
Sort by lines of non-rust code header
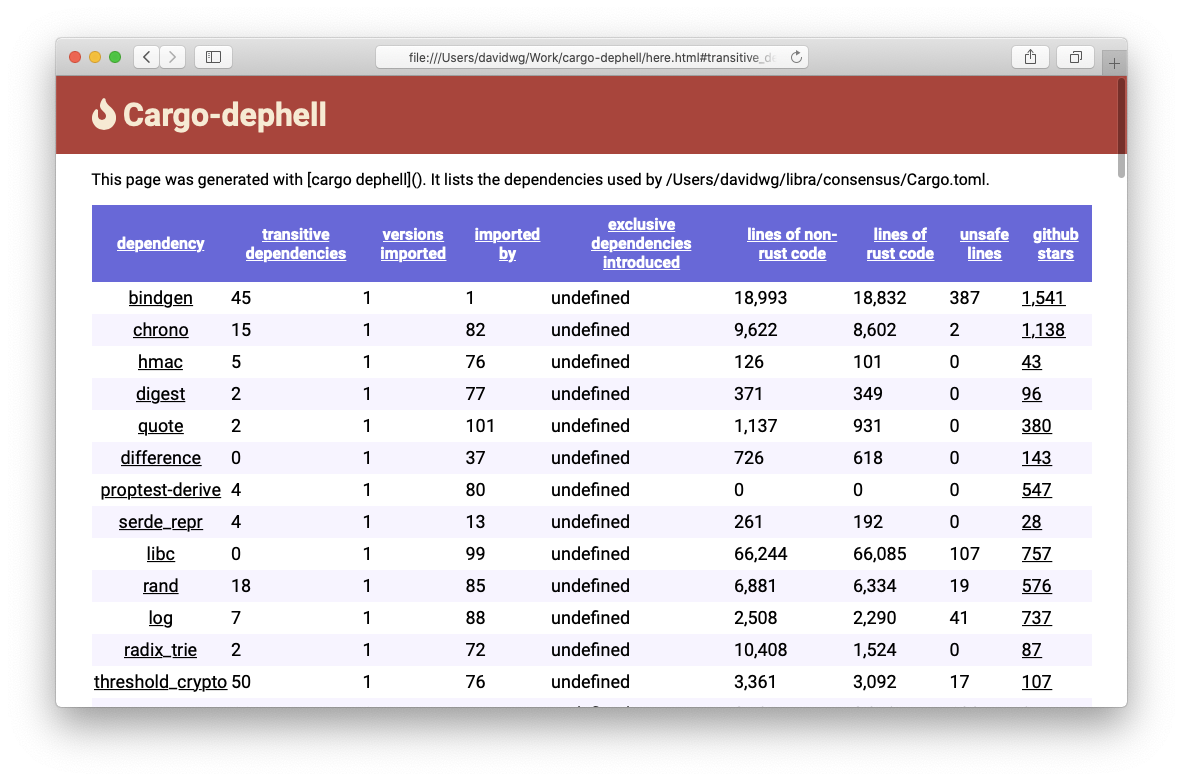[792, 244]
